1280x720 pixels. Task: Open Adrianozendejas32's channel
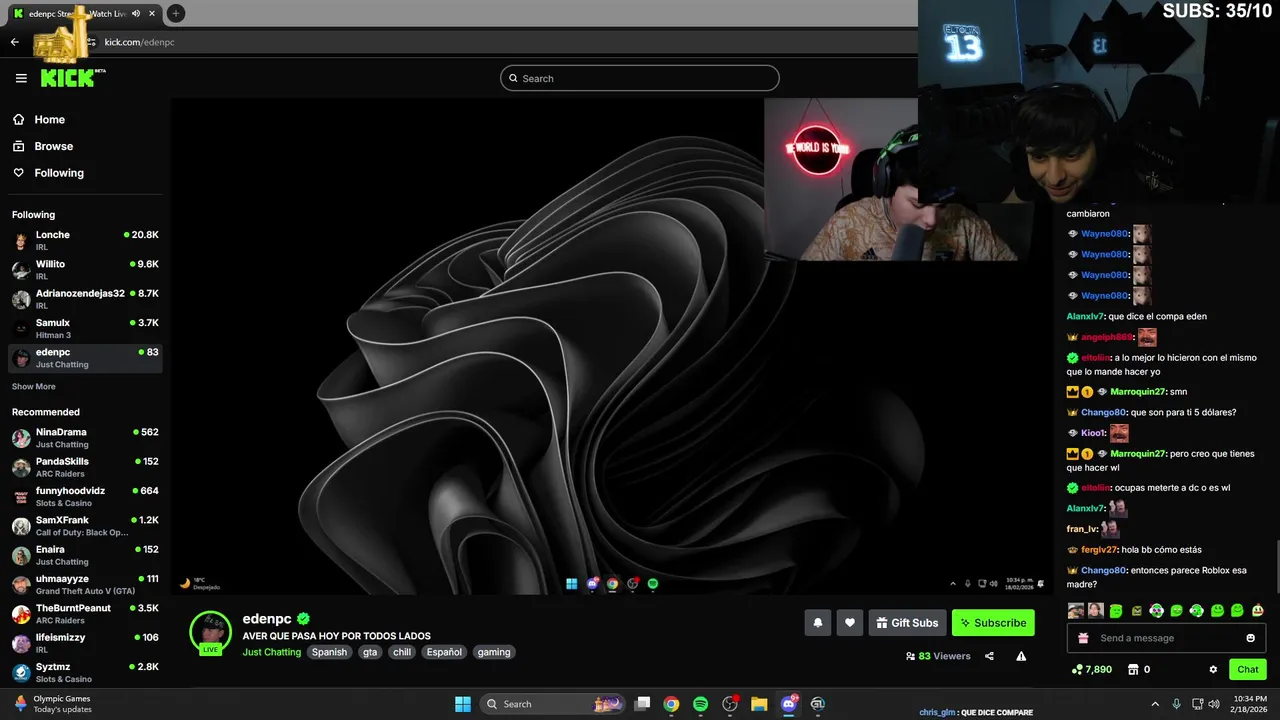coord(85,299)
